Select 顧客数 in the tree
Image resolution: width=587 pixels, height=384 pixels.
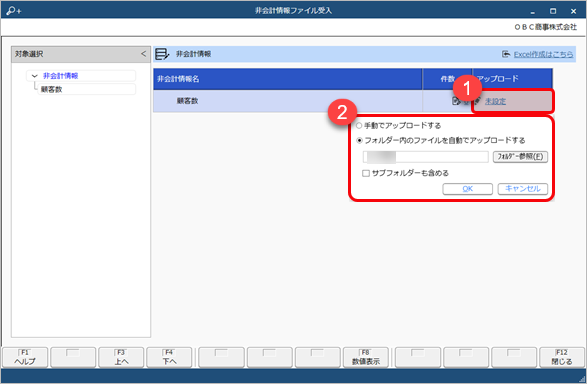click(51, 89)
